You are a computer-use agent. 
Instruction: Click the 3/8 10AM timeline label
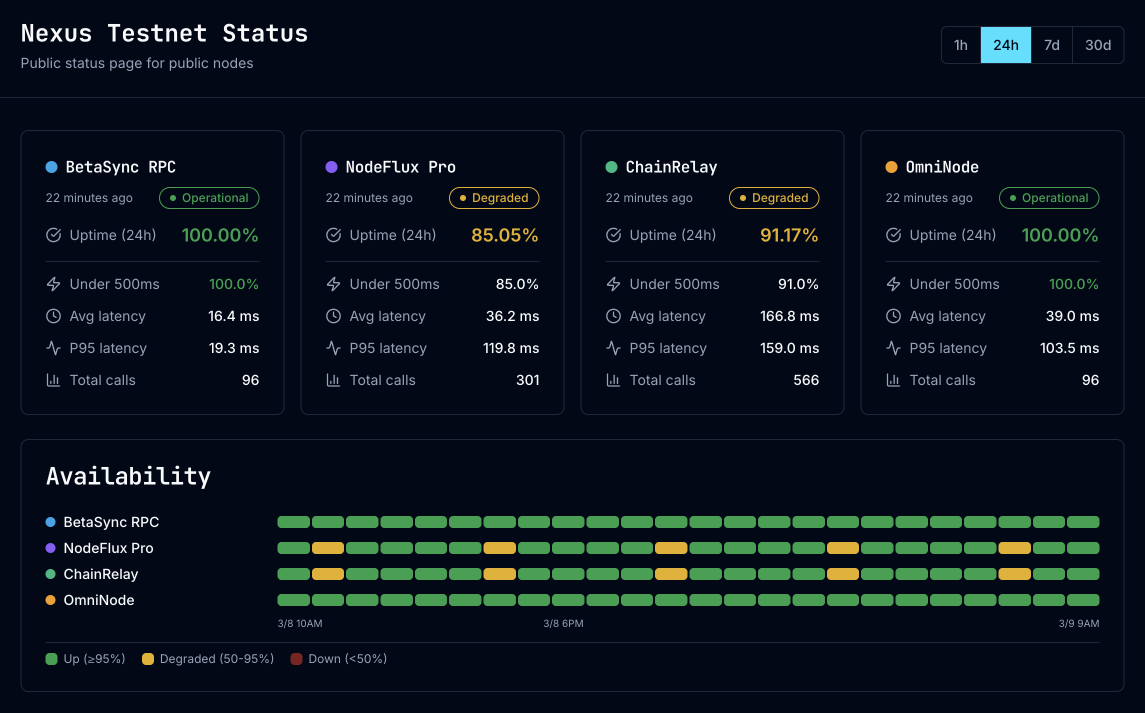[299, 624]
